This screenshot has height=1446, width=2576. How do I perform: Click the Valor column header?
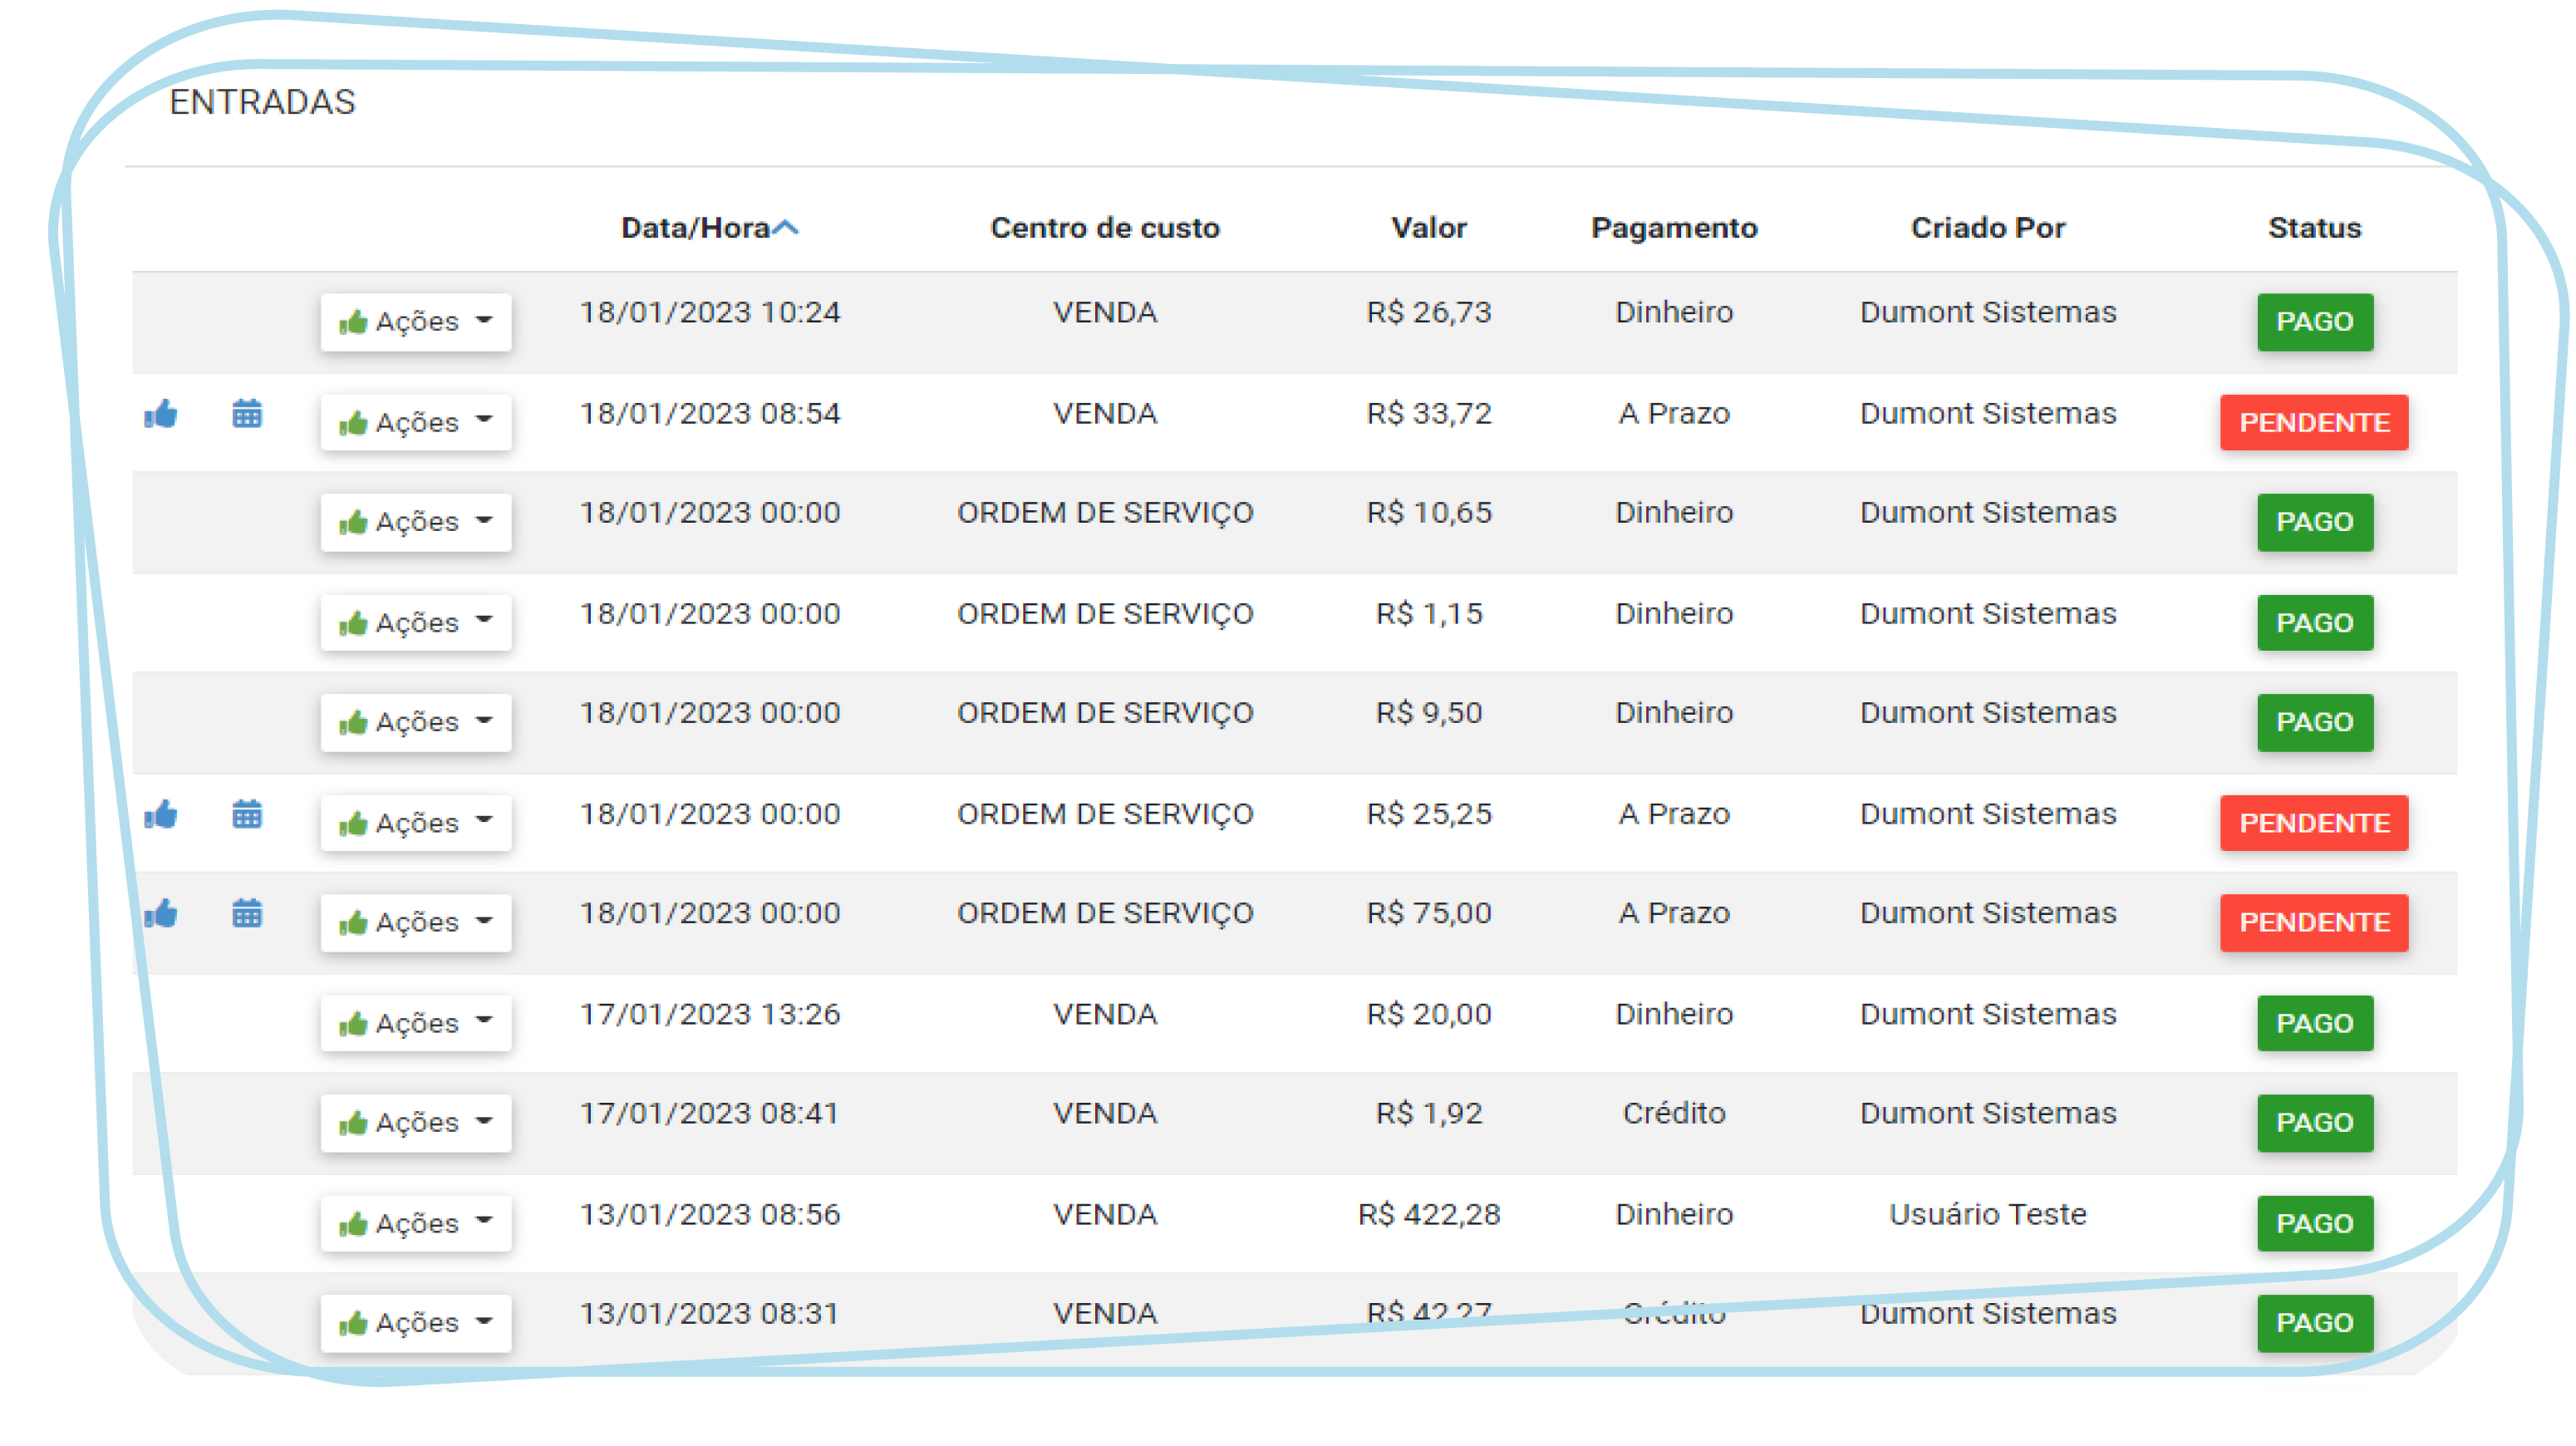click(x=1429, y=228)
